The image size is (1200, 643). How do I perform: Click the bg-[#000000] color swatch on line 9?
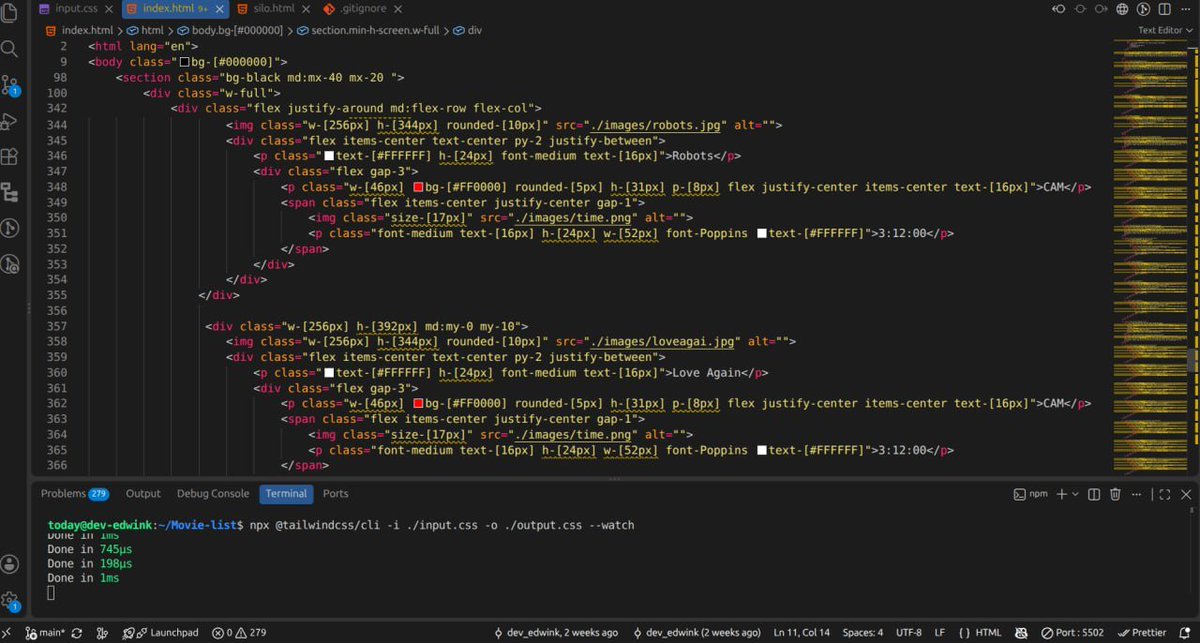pos(185,62)
